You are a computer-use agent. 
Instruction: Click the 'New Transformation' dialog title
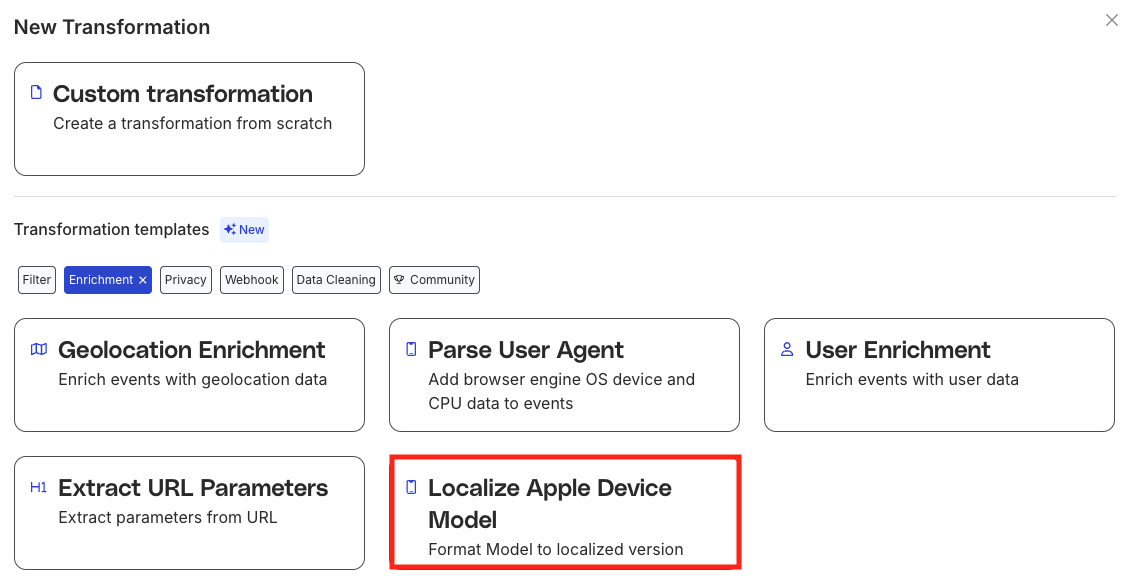click(x=112, y=27)
